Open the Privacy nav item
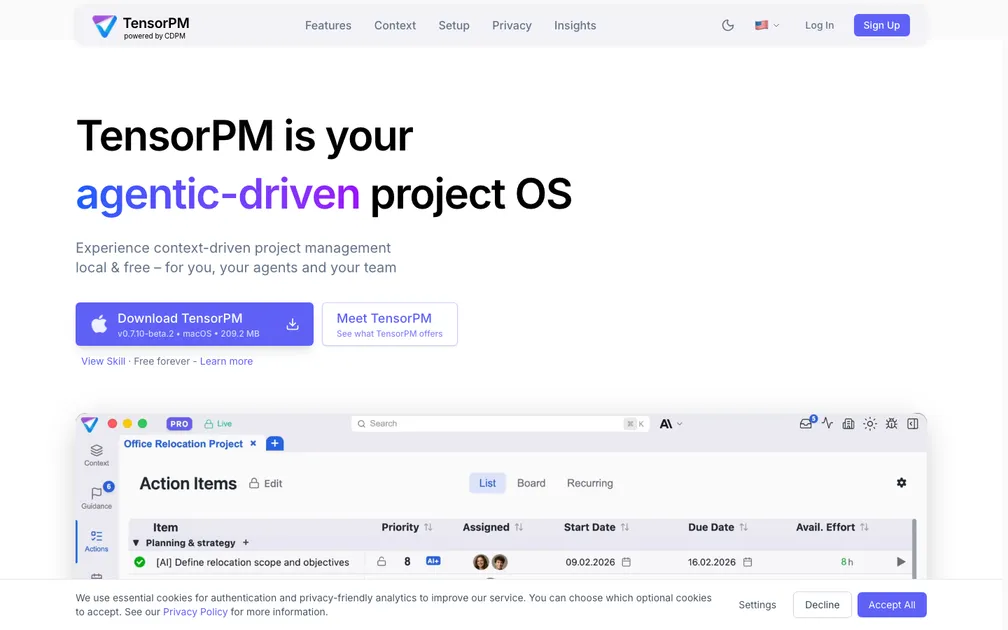The image size is (1008, 630). point(512,25)
